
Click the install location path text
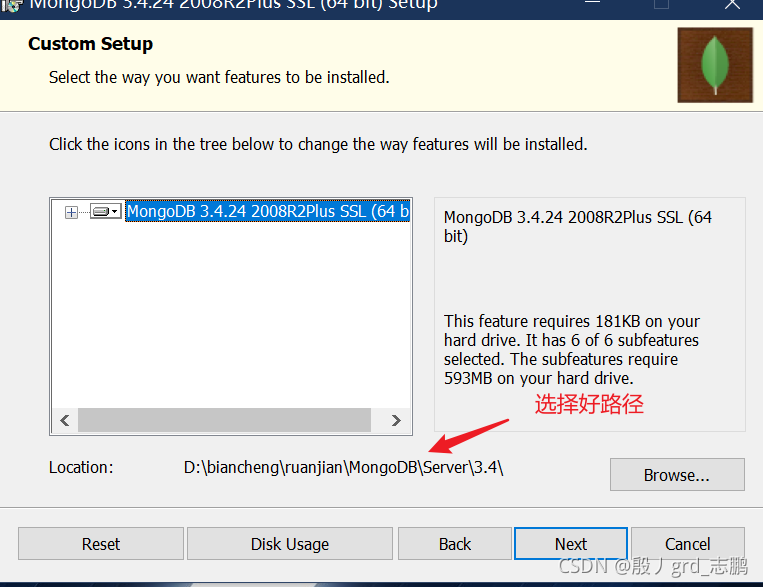[344, 467]
